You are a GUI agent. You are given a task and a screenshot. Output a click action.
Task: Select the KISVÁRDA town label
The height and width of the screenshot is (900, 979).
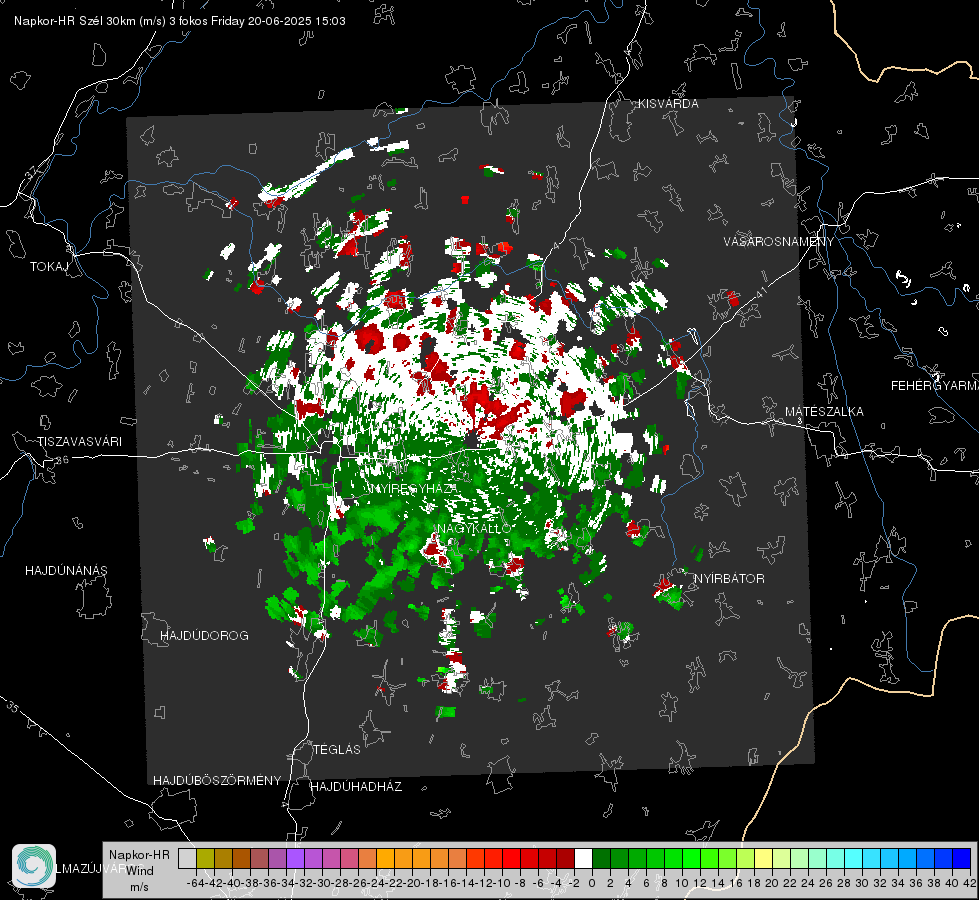pyautogui.click(x=668, y=104)
